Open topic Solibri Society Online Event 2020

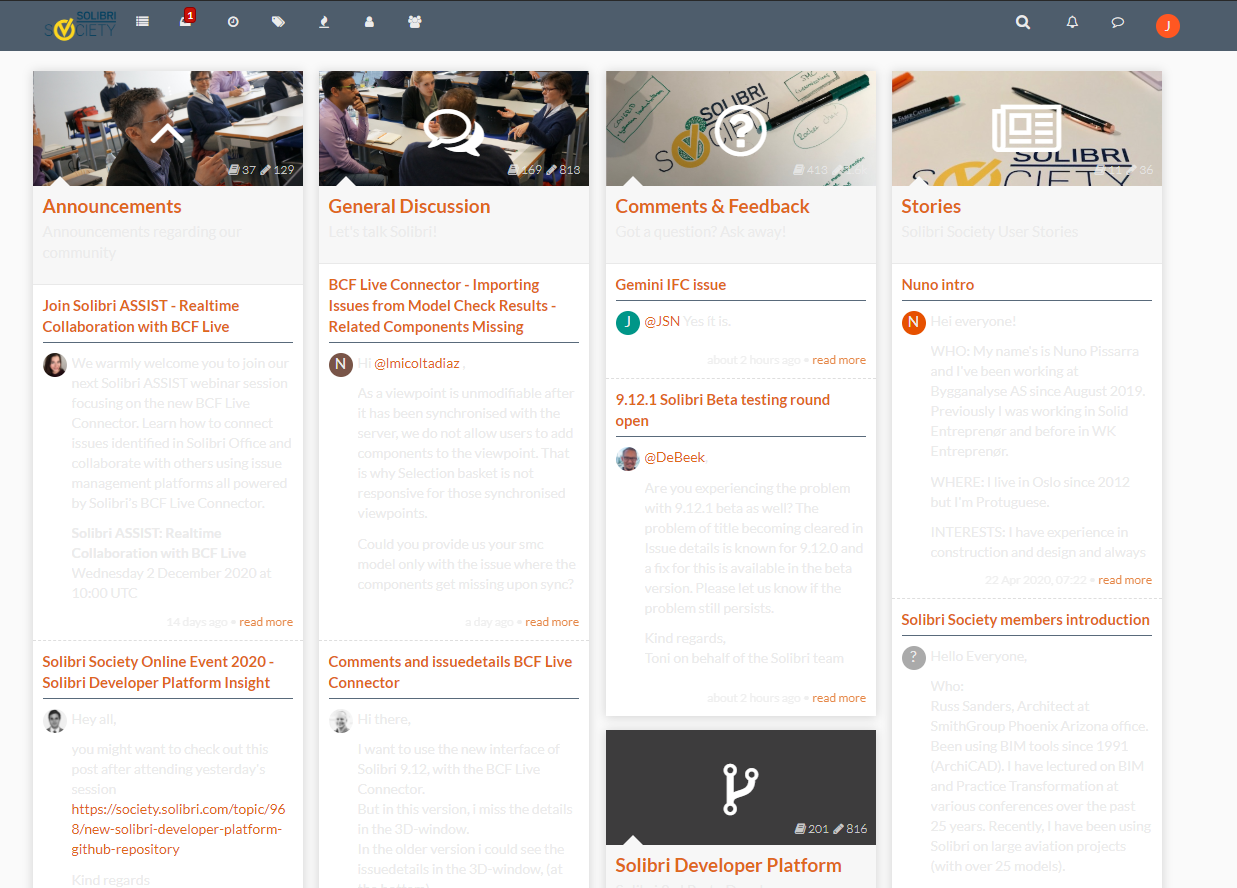(158, 672)
